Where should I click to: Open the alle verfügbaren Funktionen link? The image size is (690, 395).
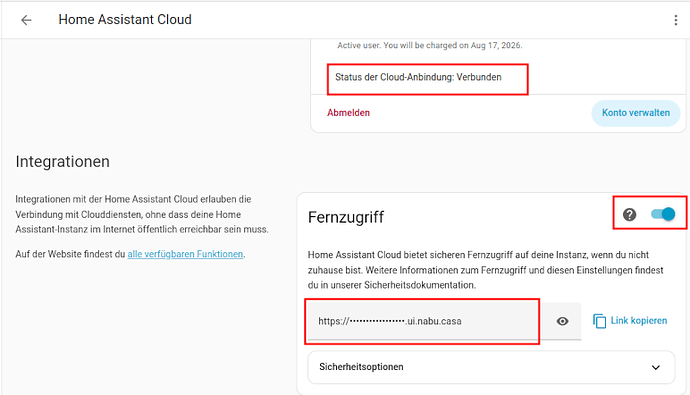click(x=185, y=254)
